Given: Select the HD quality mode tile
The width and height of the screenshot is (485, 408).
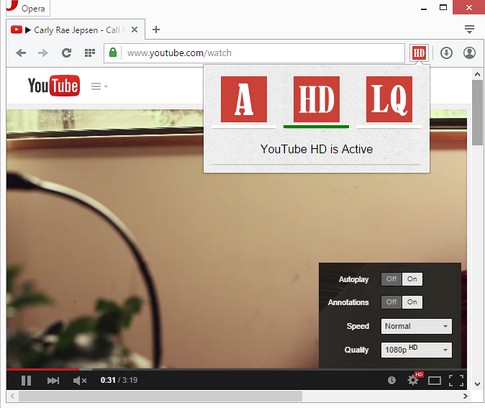Looking at the screenshot, I should [316, 99].
